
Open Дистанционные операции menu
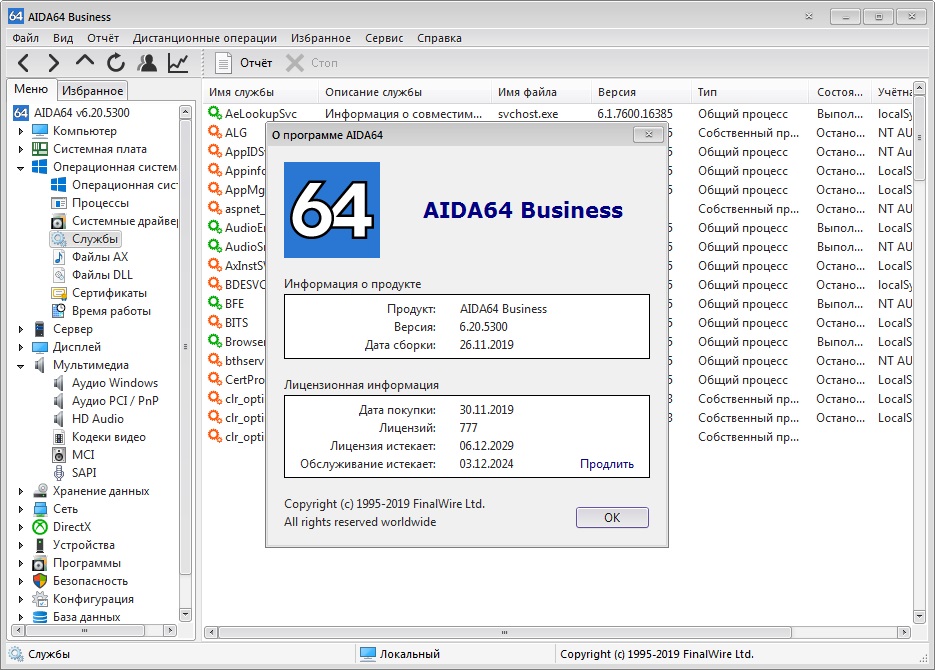tap(205, 38)
